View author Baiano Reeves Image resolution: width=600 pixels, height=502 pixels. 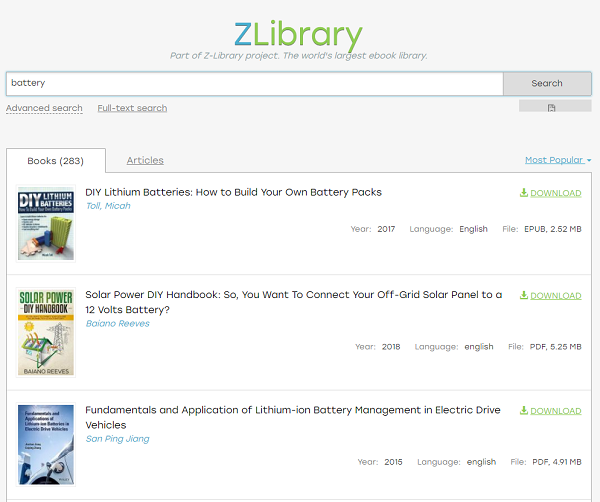coord(117,323)
